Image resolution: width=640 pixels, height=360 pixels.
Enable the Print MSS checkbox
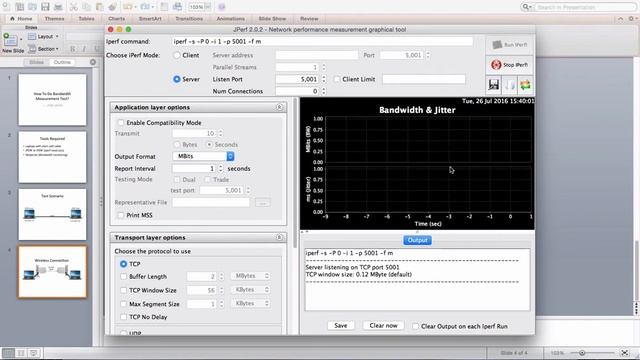121,215
